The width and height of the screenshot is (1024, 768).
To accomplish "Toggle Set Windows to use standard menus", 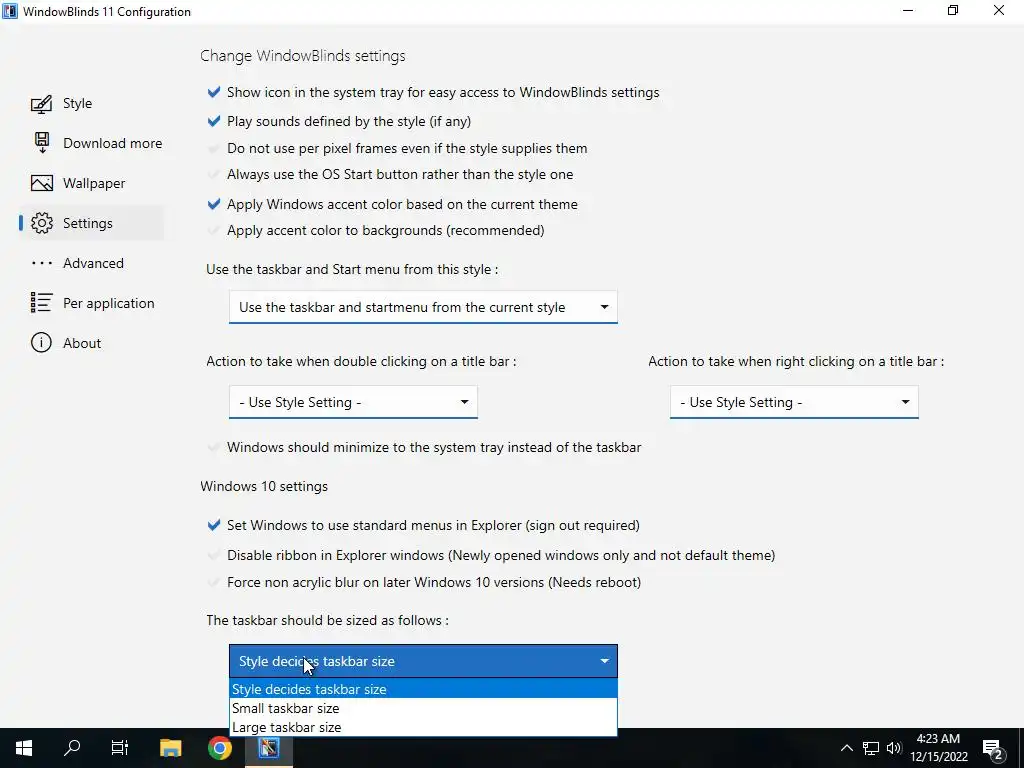I will pos(214,525).
